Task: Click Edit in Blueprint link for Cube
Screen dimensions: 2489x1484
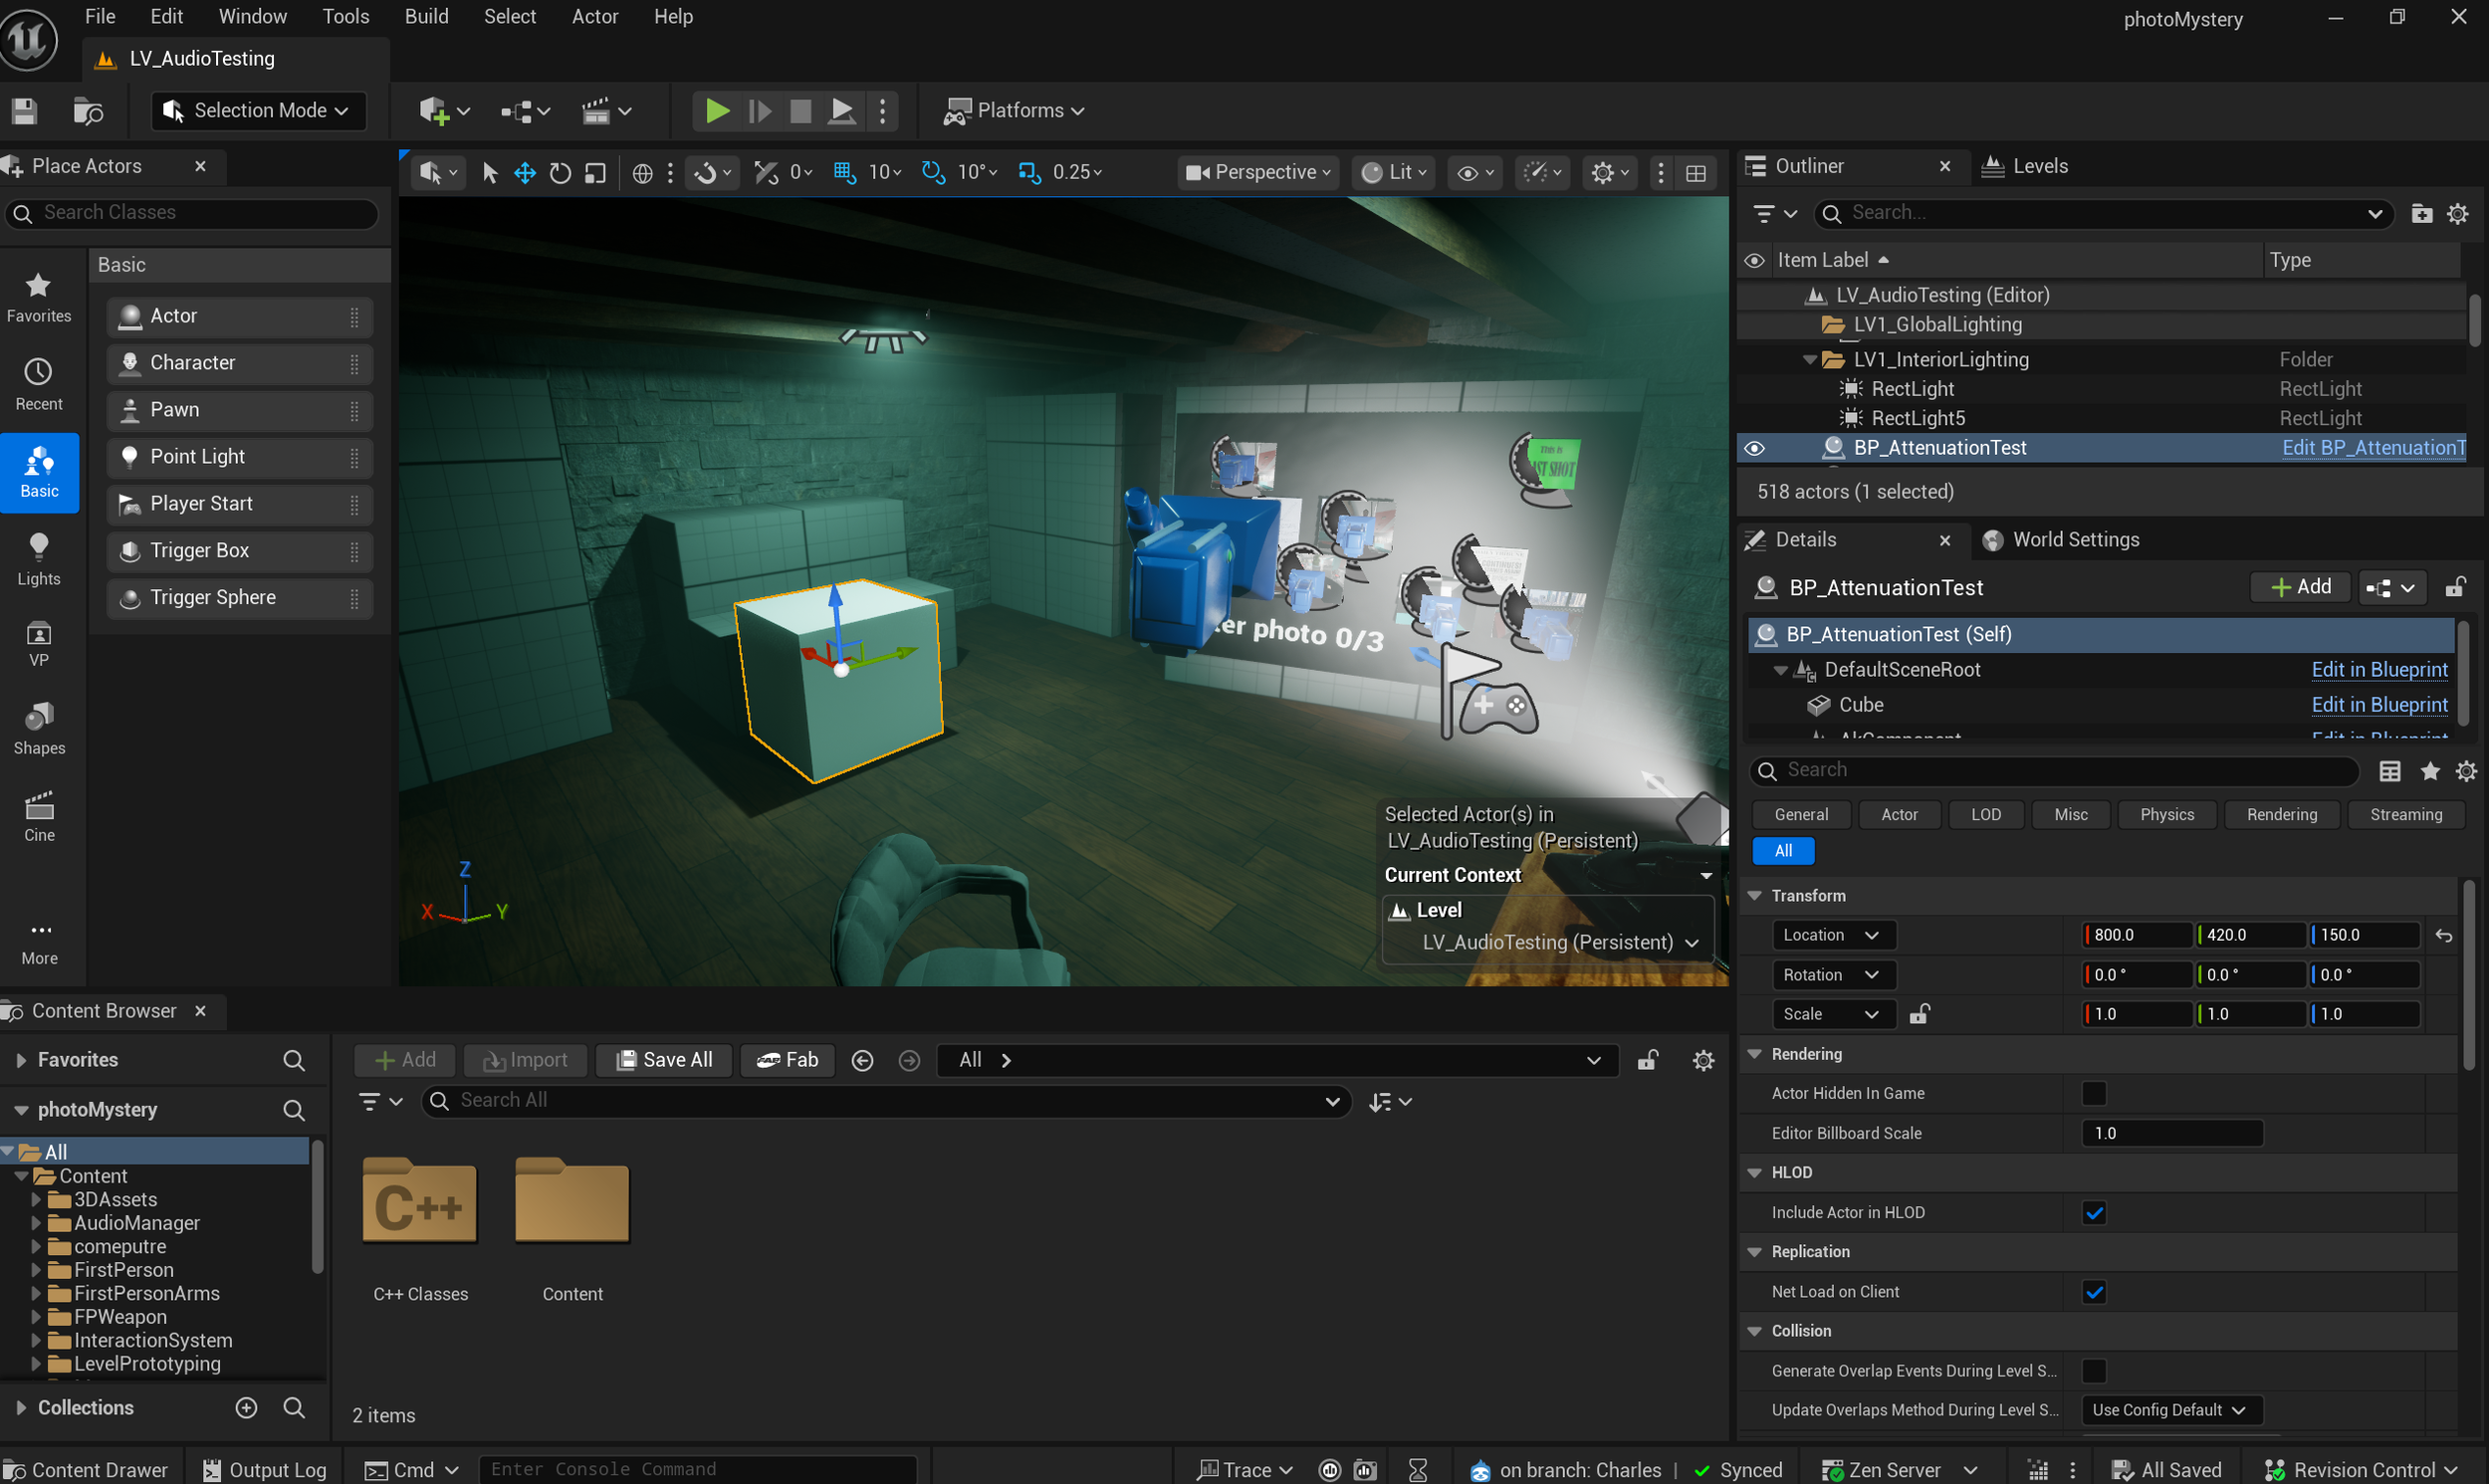Action: coord(2378,705)
